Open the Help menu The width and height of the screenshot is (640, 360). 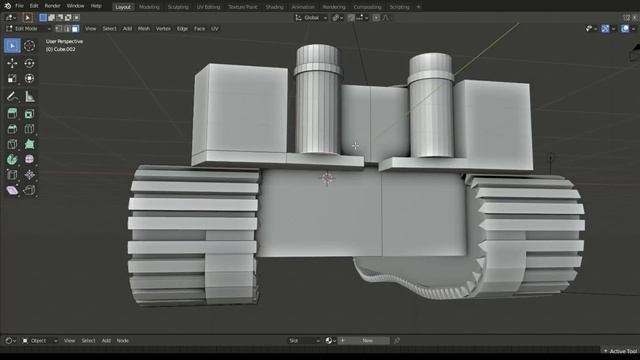[x=96, y=6]
